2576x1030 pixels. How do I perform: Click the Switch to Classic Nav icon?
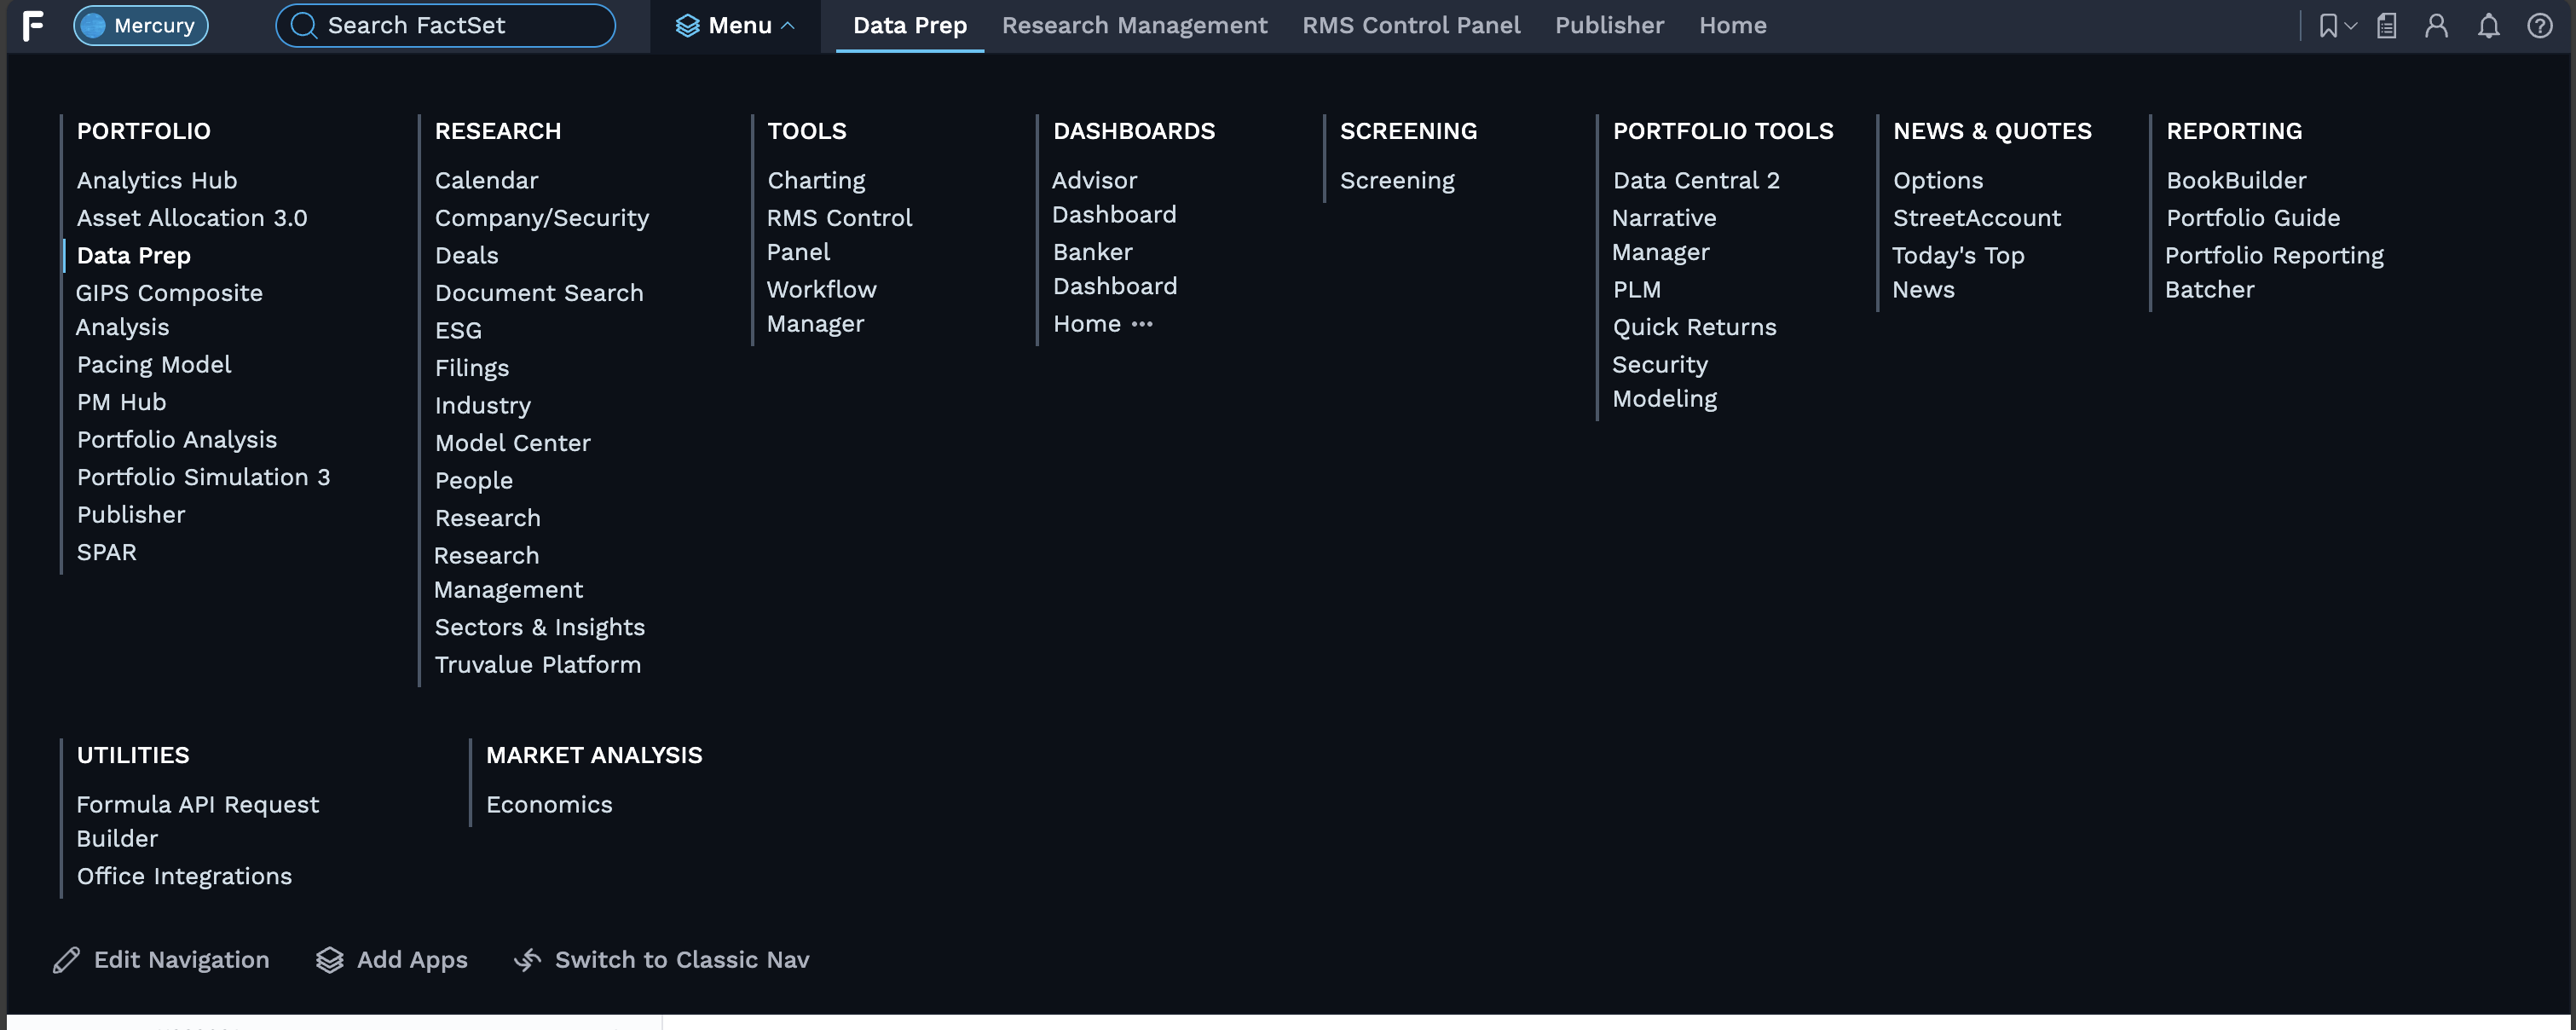click(x=527, y=960)
